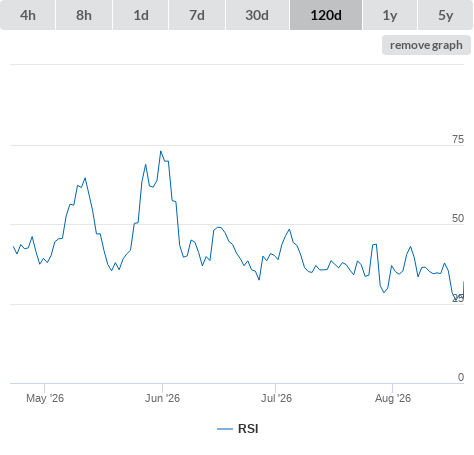Click the active 120d tab

(x=326, y=15)
